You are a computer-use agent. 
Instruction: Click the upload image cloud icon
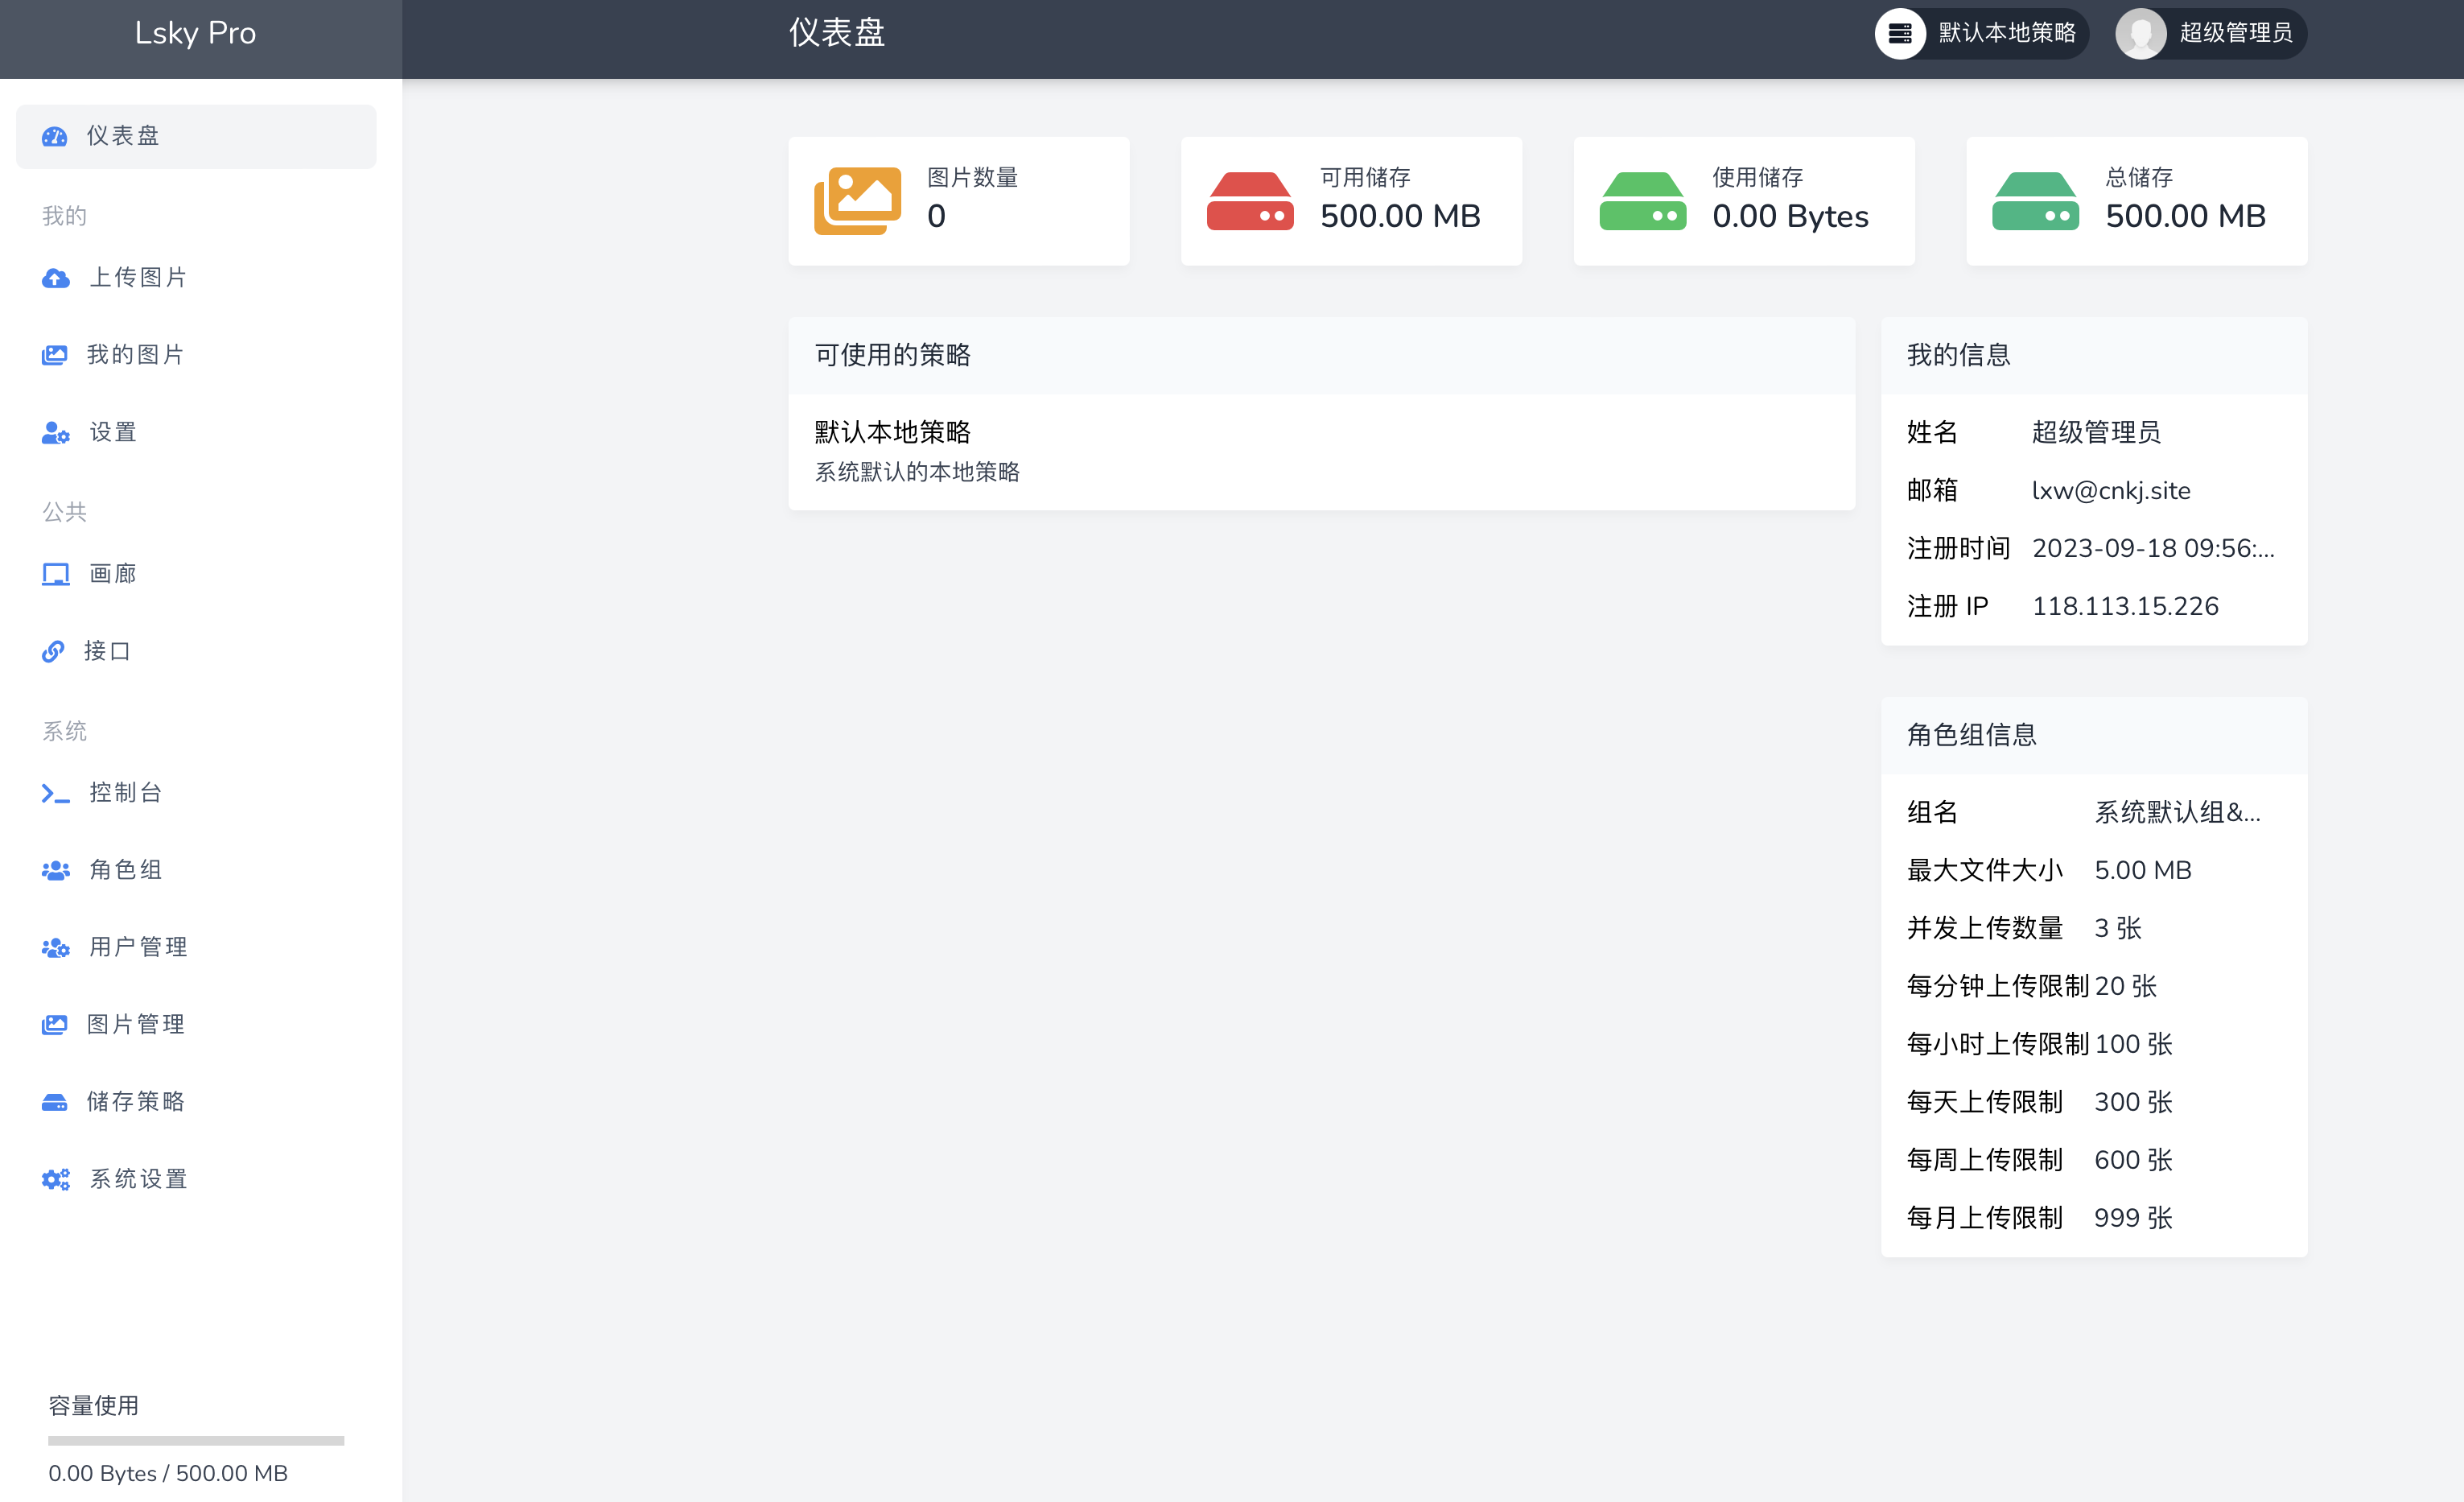pos(55,278)
